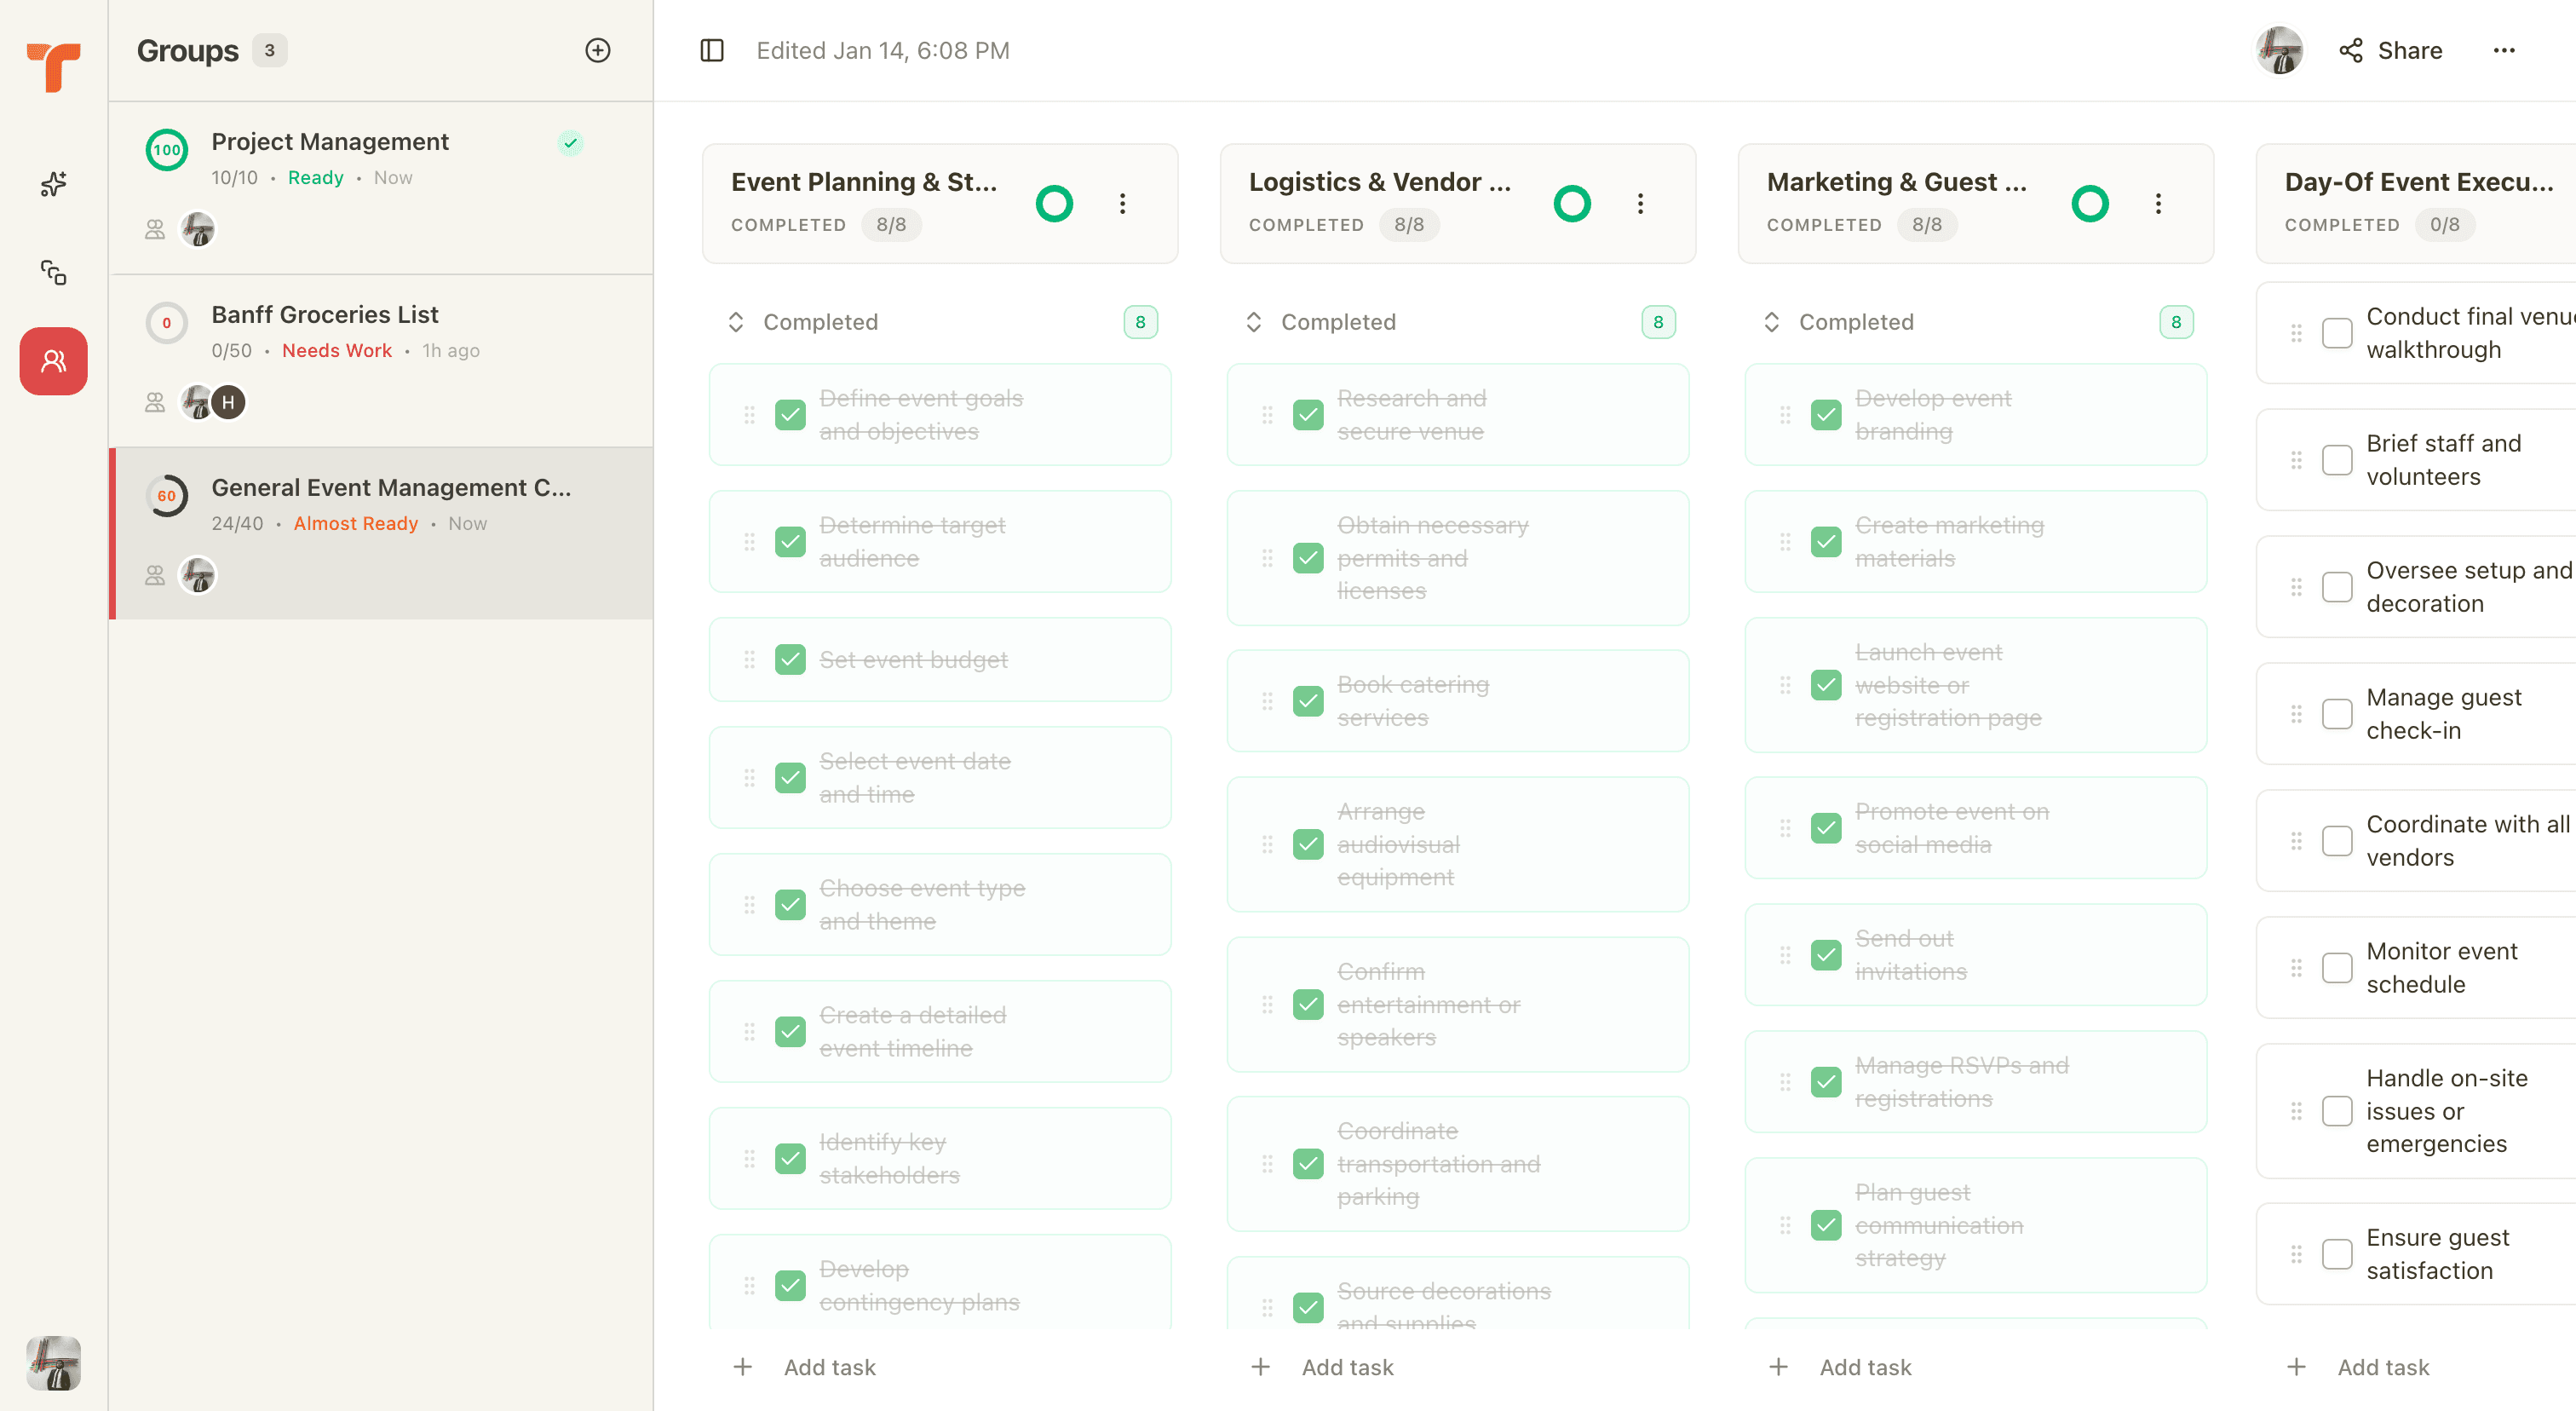The image size is (2576, 1411).
Task: Select the red Groups people sidebar icon
Action: coord(53,361)
